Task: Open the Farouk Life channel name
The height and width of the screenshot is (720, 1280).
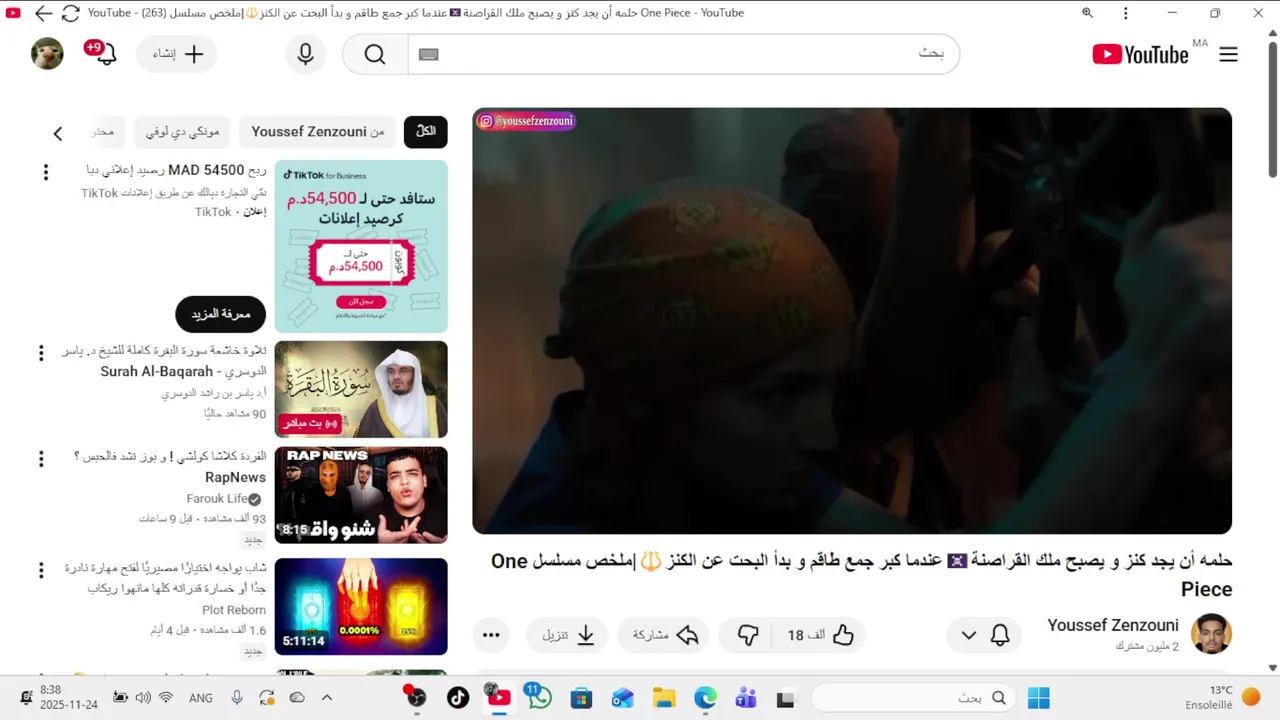Action: coord(217,498)
